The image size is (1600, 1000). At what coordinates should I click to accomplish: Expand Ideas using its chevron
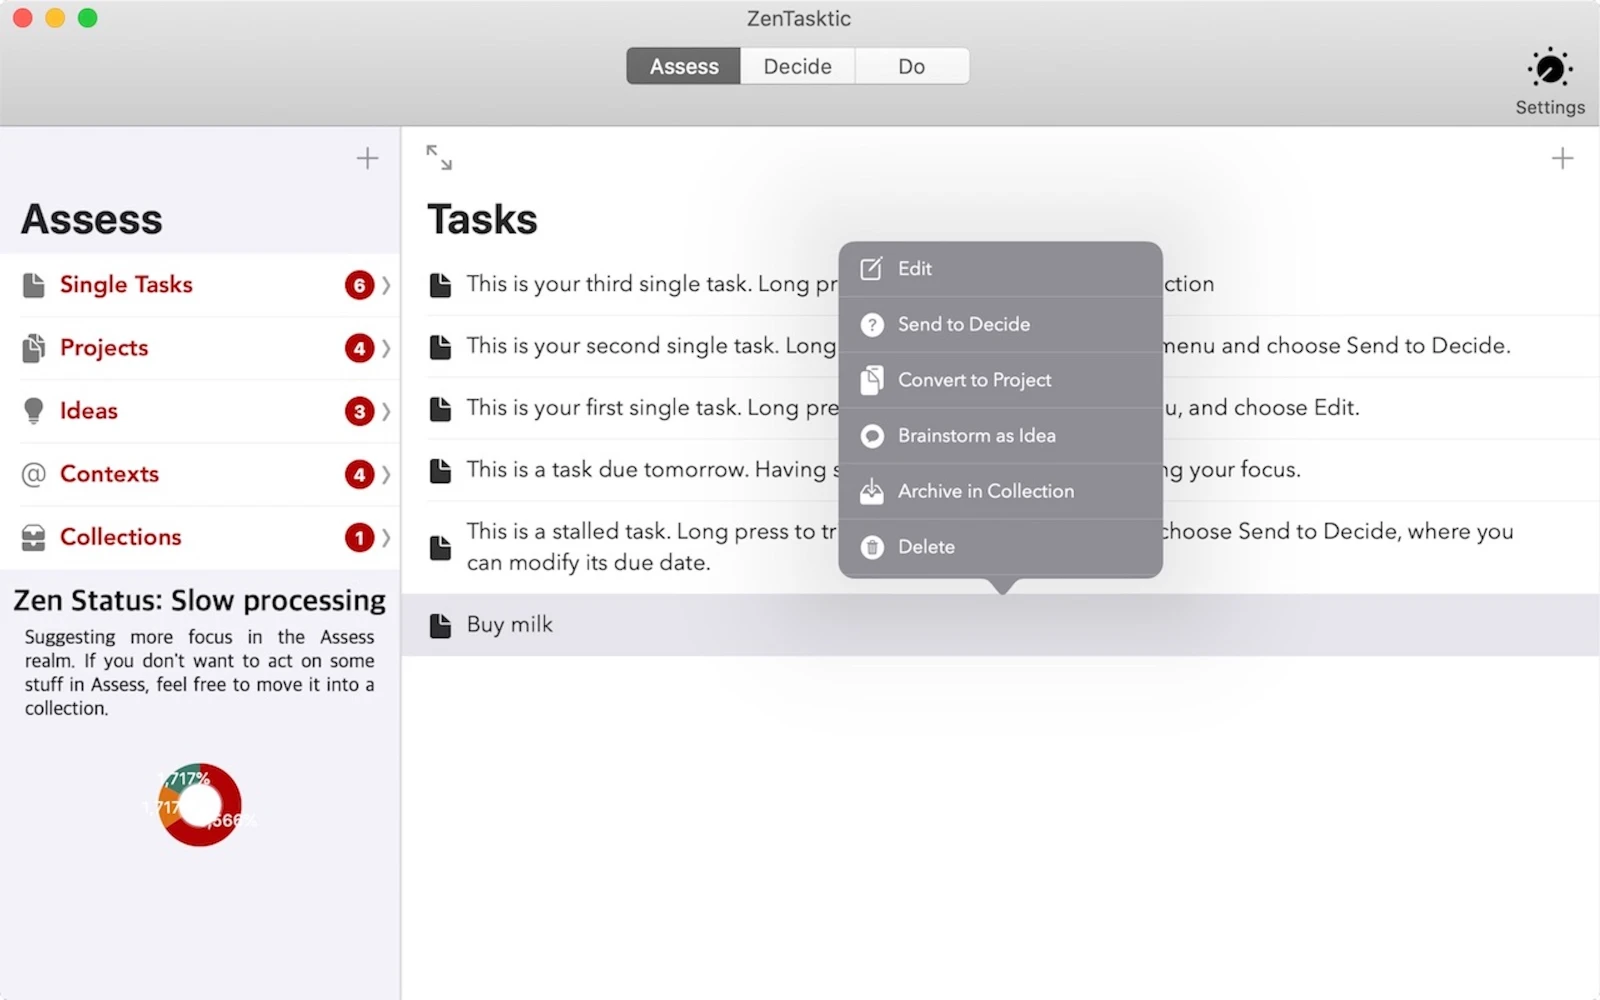[386, 411]
